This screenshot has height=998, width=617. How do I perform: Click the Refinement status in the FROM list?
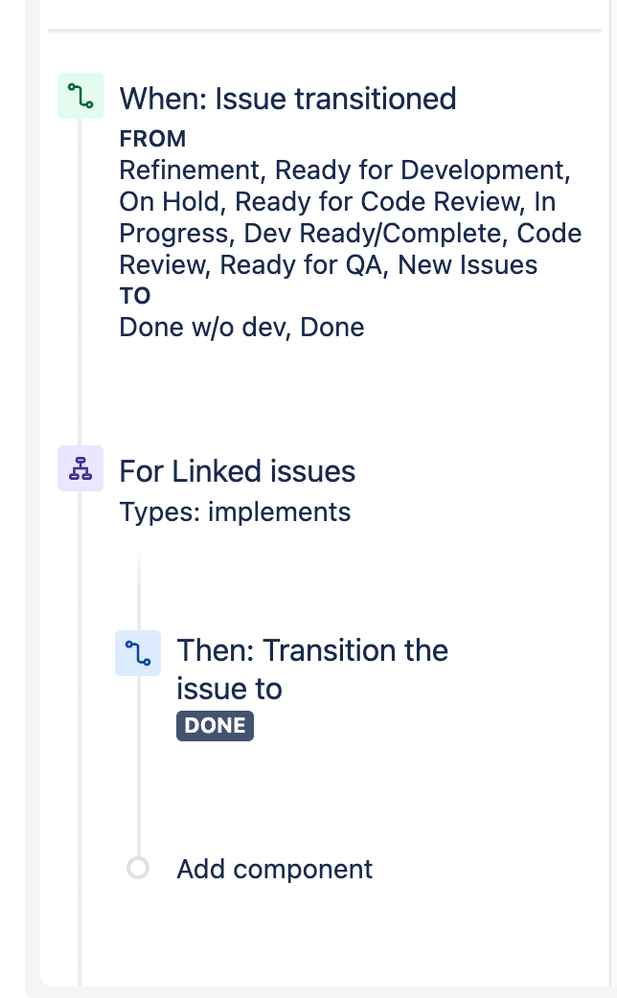coord(173,170)
